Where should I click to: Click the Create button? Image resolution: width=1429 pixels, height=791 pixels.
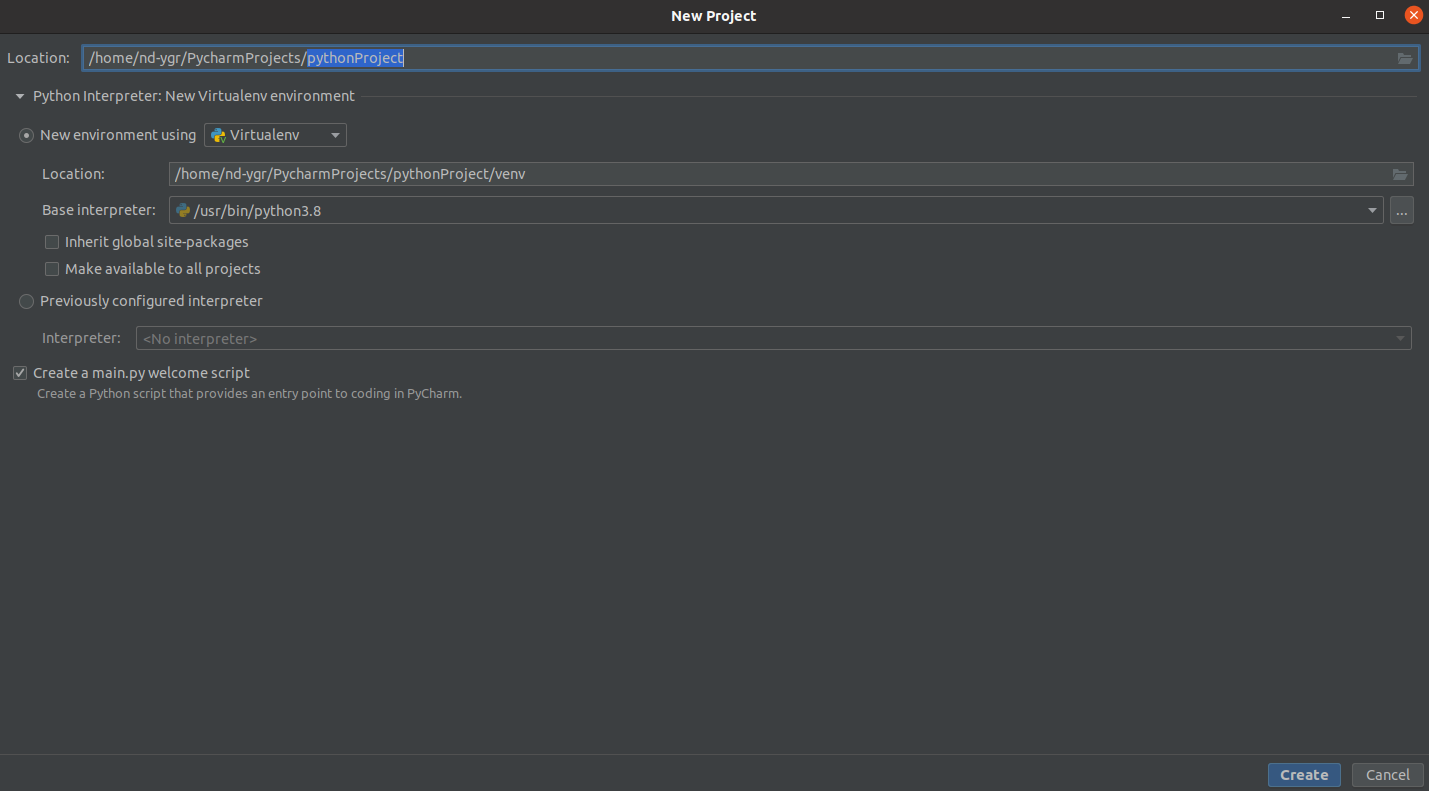1304,775
